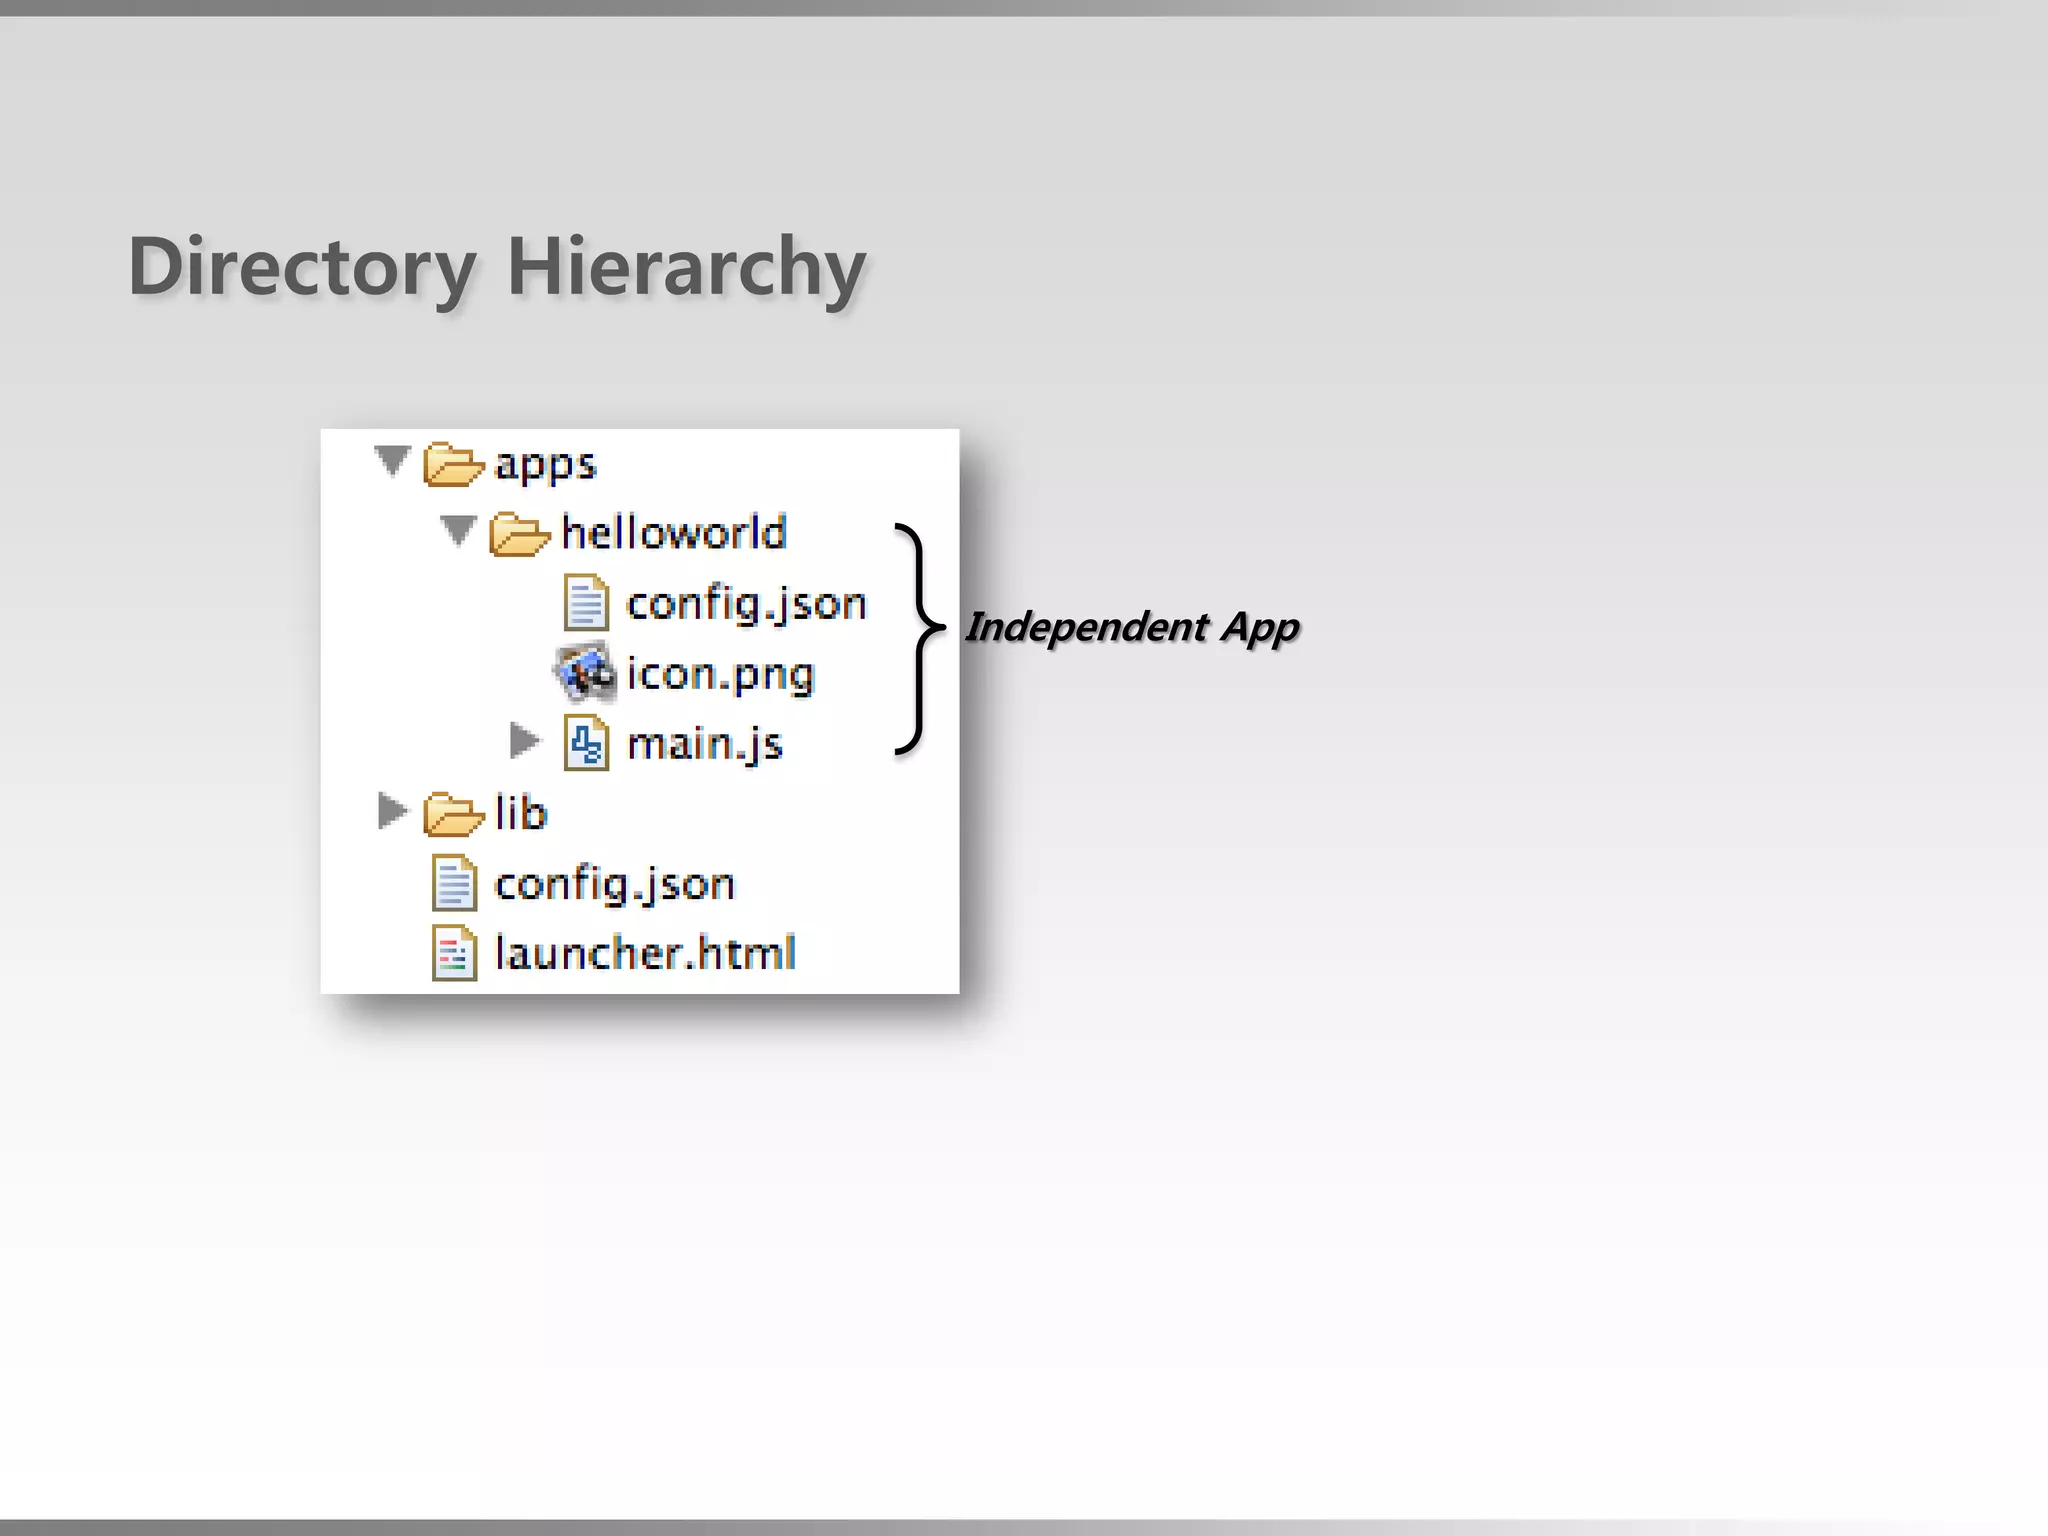This screenshot has width=2048, height=1536.
Task: Click the Independent App annotation text
Action: pos(1131,627)
